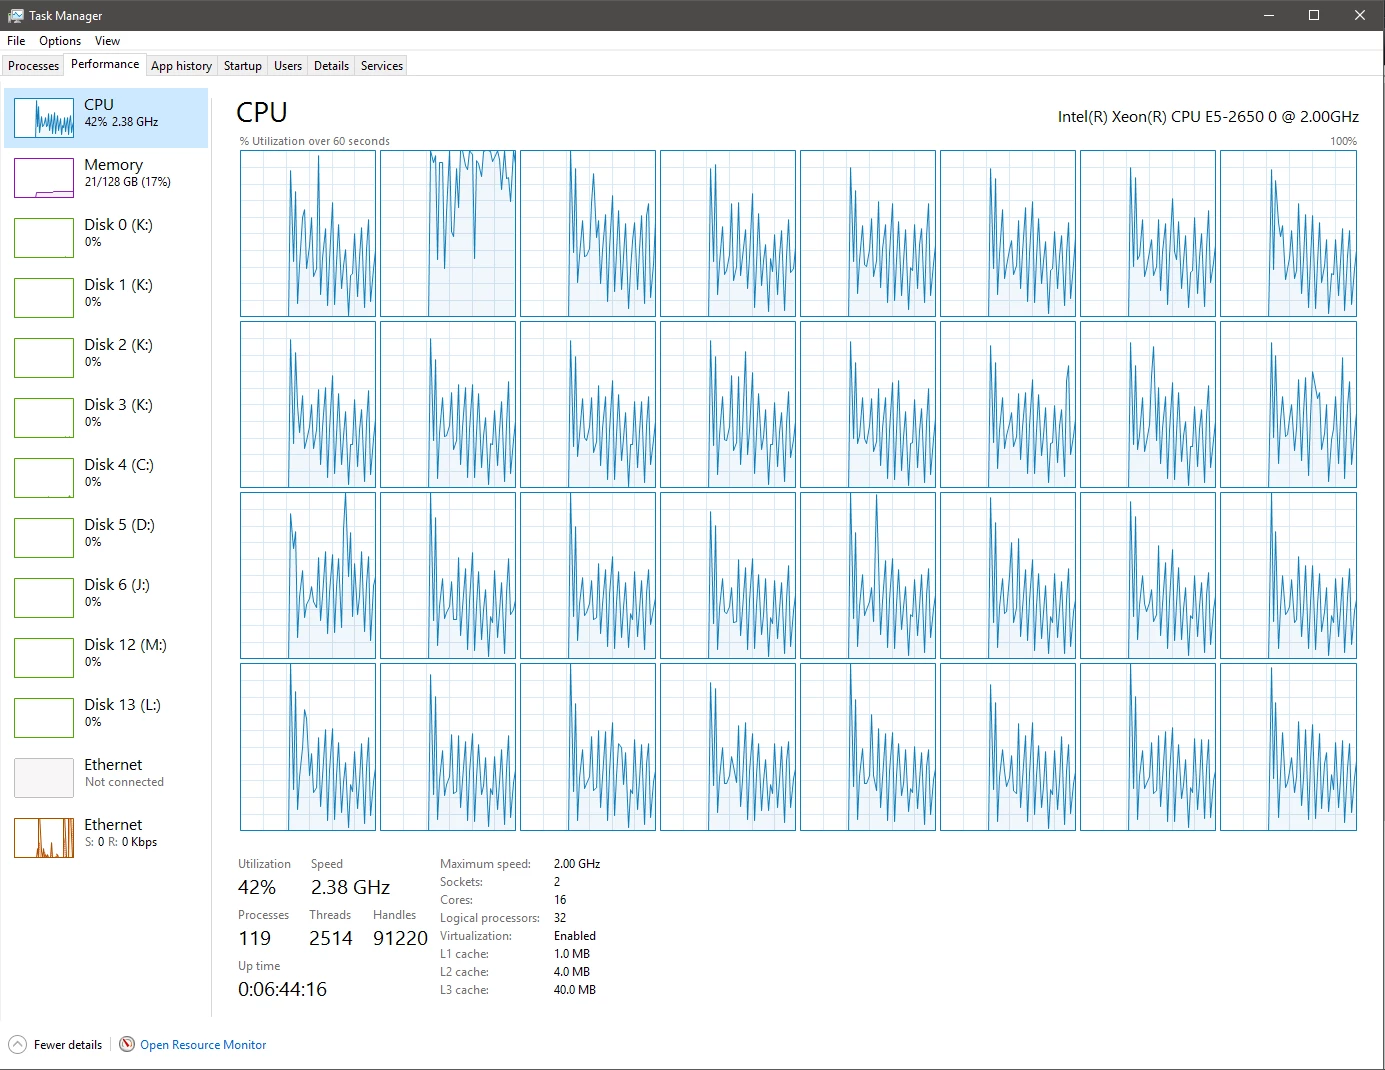Open the View menu
The image size is (1385, 1070).
coord(107,41)
